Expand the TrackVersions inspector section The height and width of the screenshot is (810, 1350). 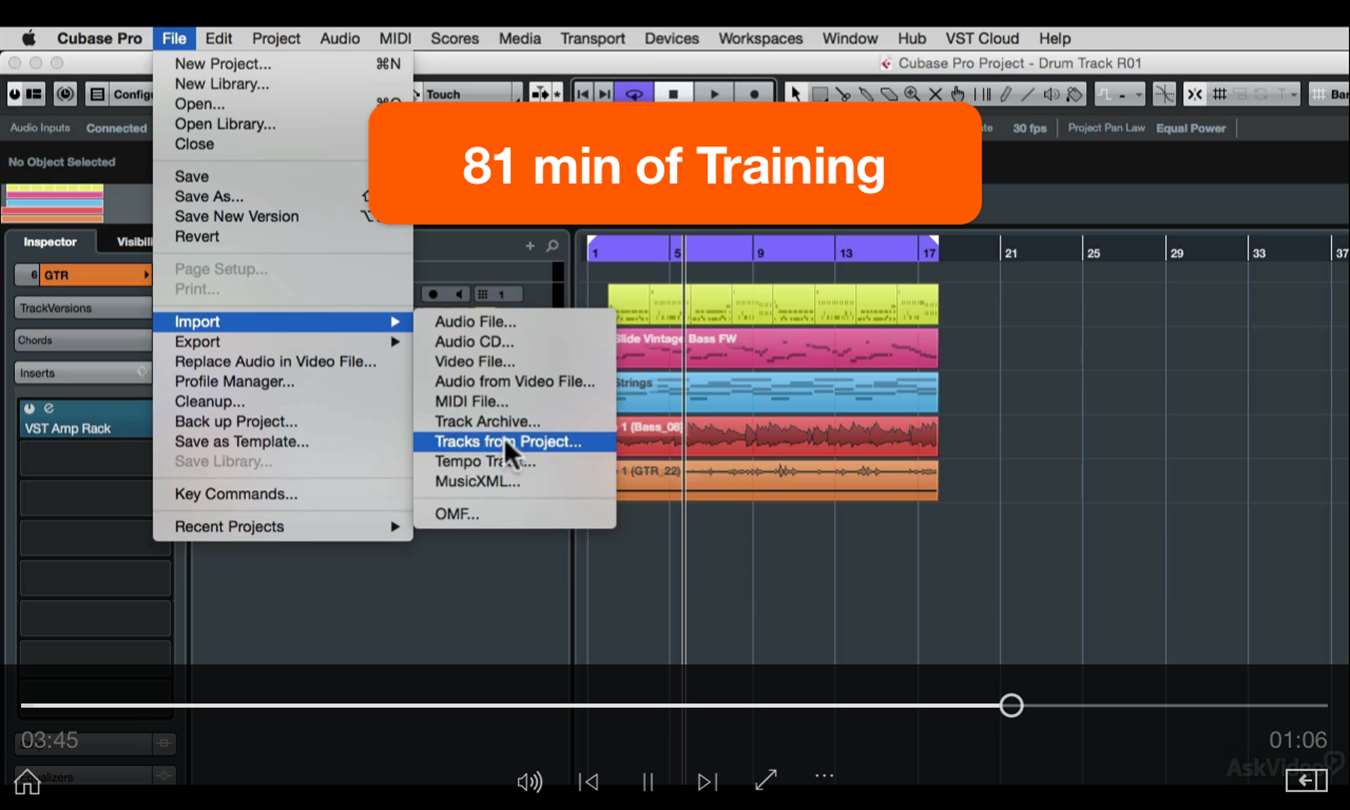(x=83, y=308)
